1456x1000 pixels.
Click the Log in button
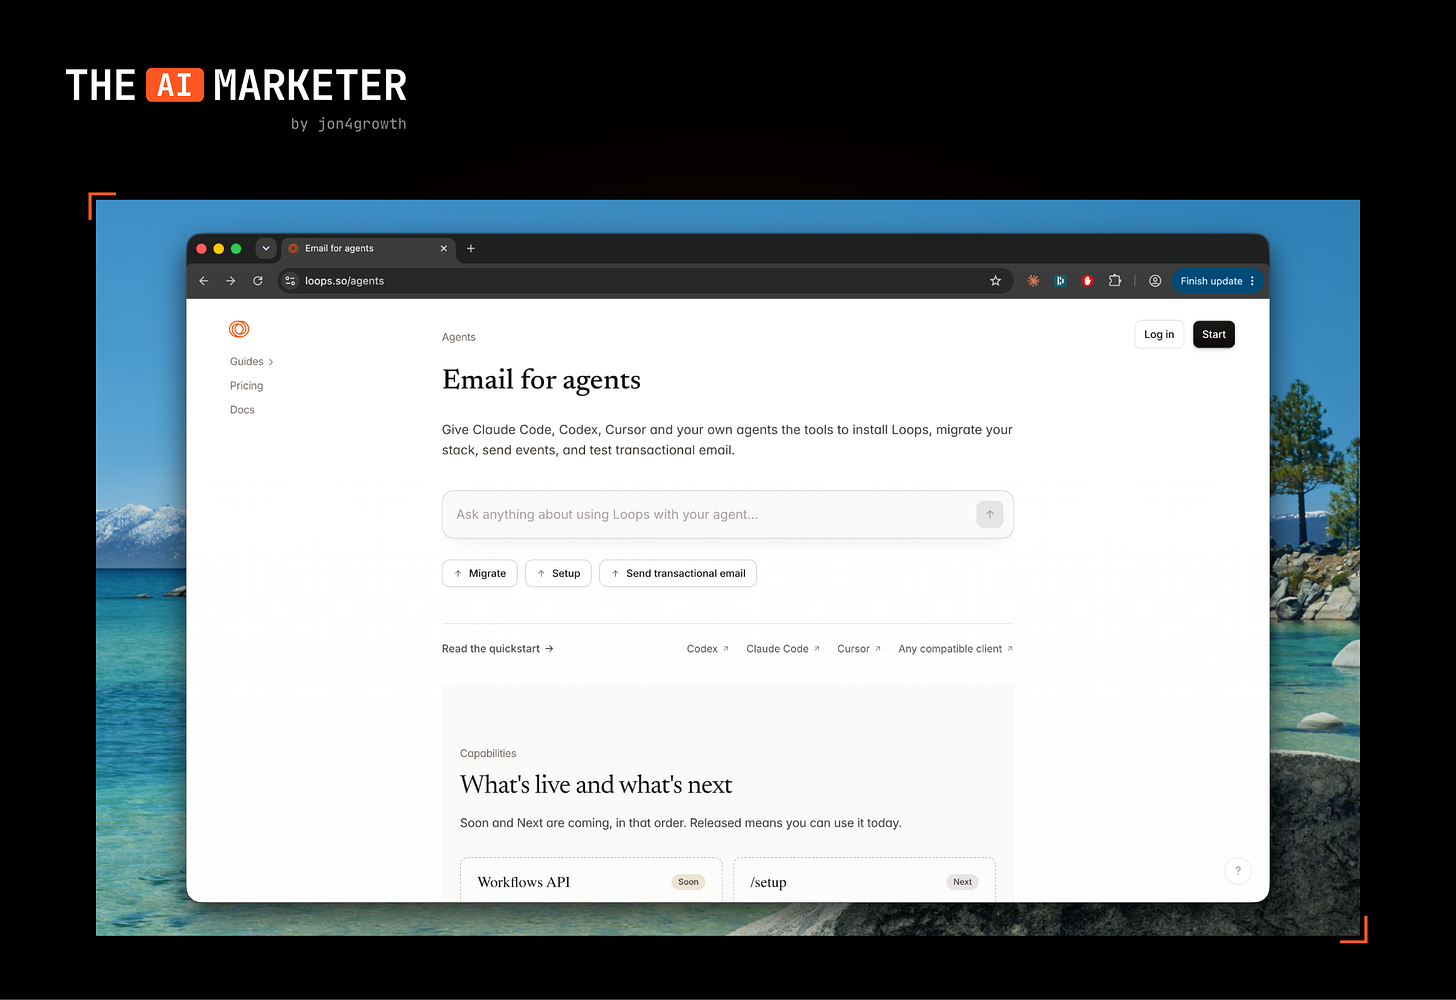click(x=1159, y=334)
